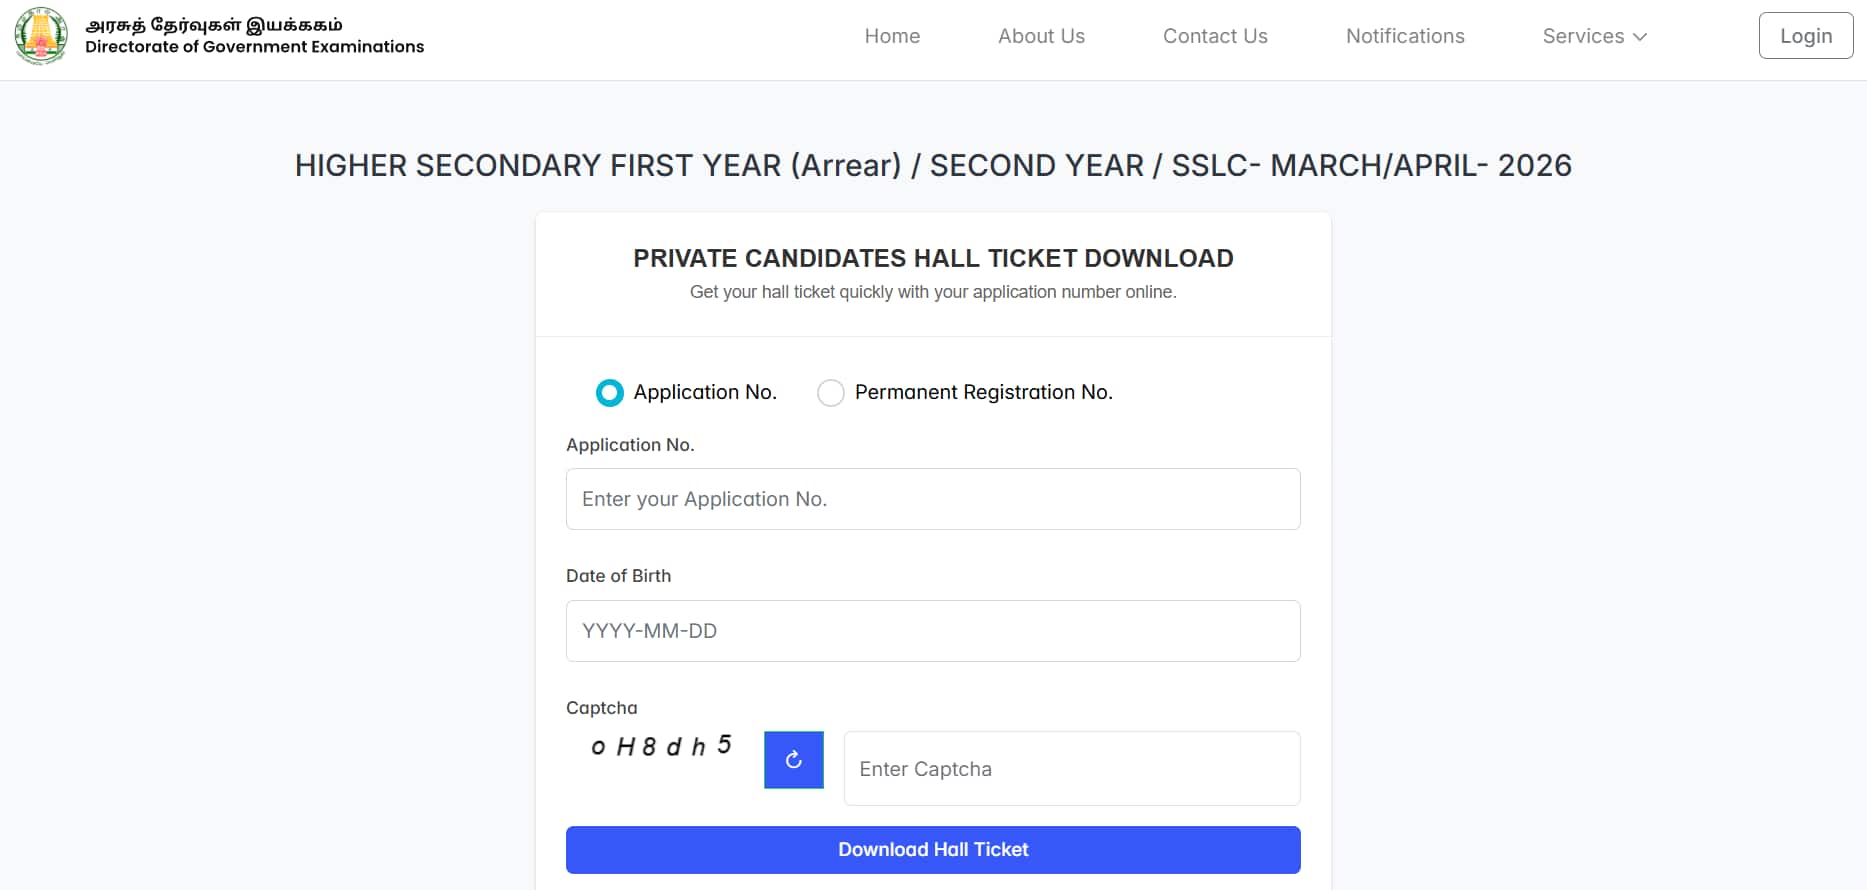Click the Date of Birth field label

(618, 576)
